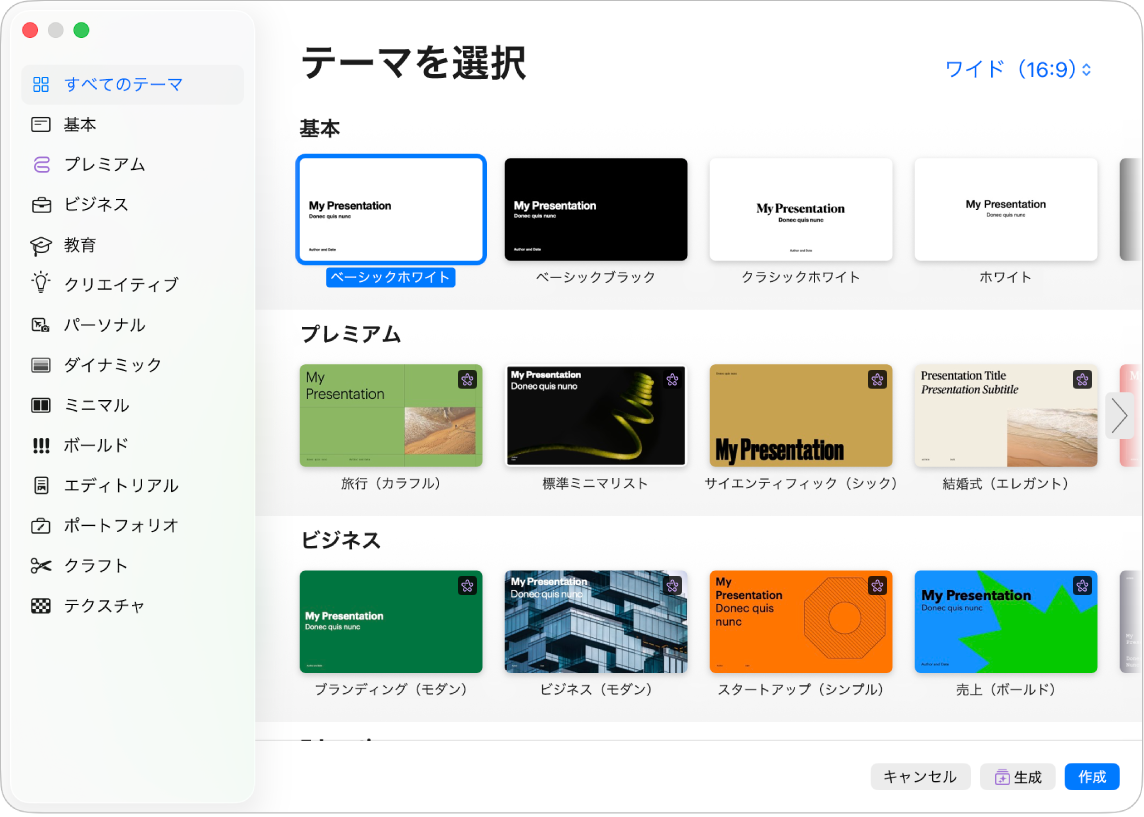Open テクスチャ category in the sidebar
1144x817 pixels.
[x=41, y=605]
